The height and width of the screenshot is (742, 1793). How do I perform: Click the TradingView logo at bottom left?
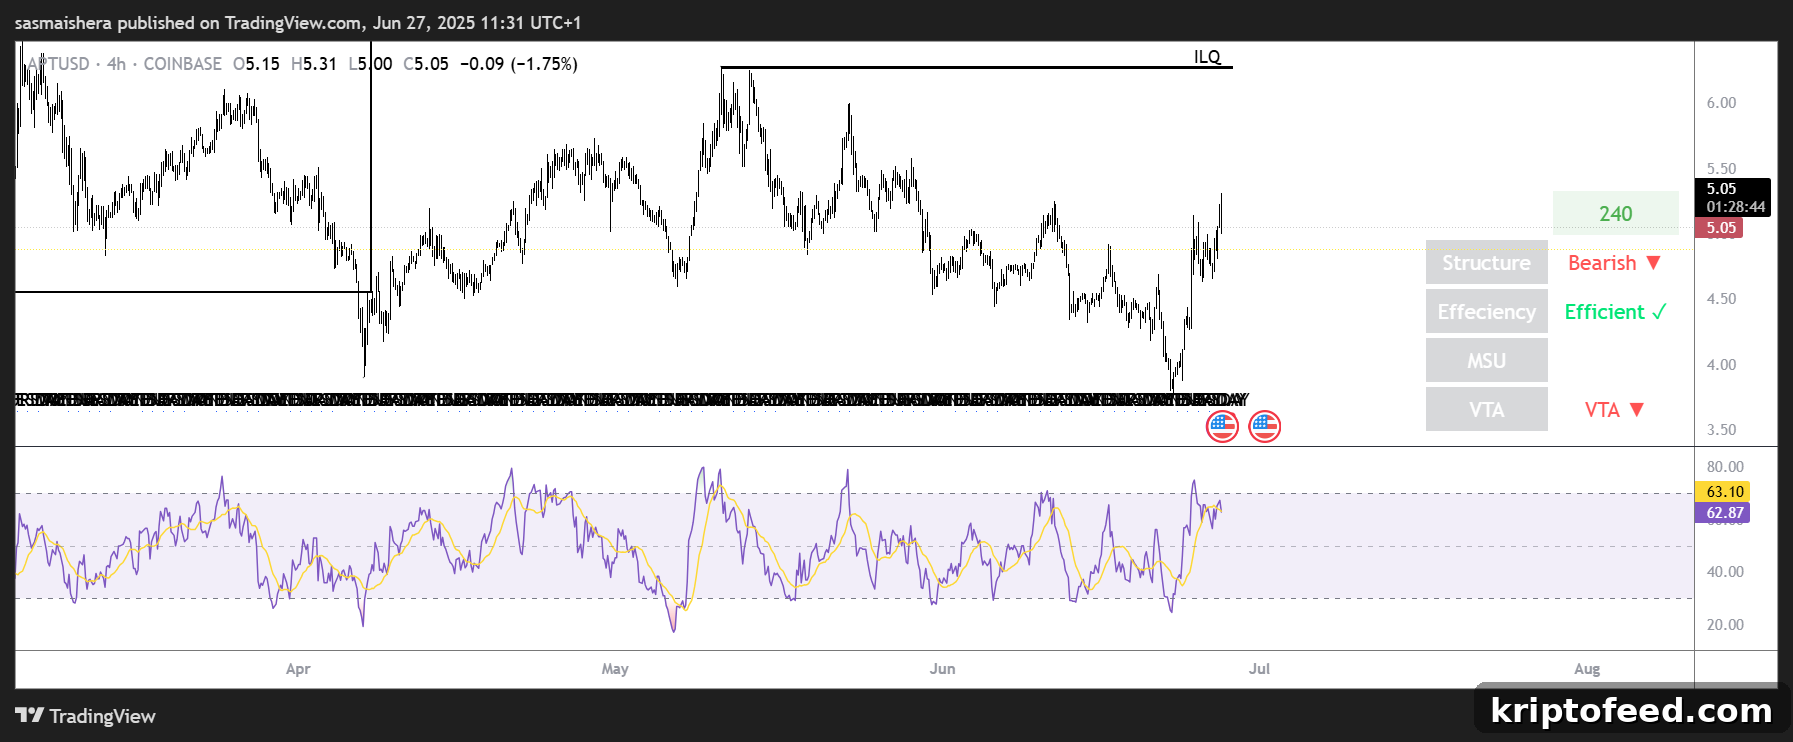click(x=86, y=716)
